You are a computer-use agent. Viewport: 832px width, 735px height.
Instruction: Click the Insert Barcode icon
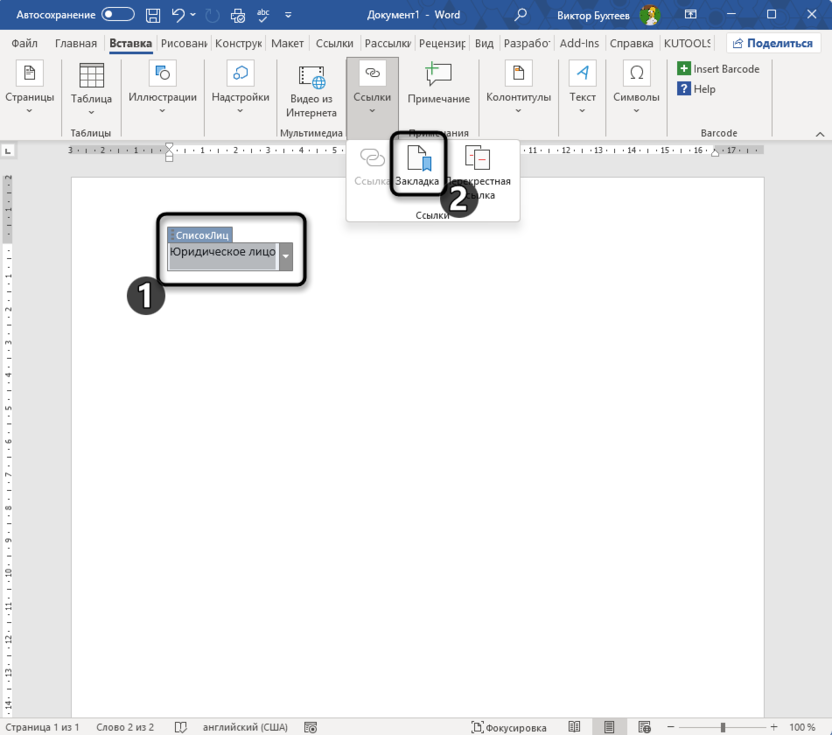pyautogui.click(x=717, y=68)
